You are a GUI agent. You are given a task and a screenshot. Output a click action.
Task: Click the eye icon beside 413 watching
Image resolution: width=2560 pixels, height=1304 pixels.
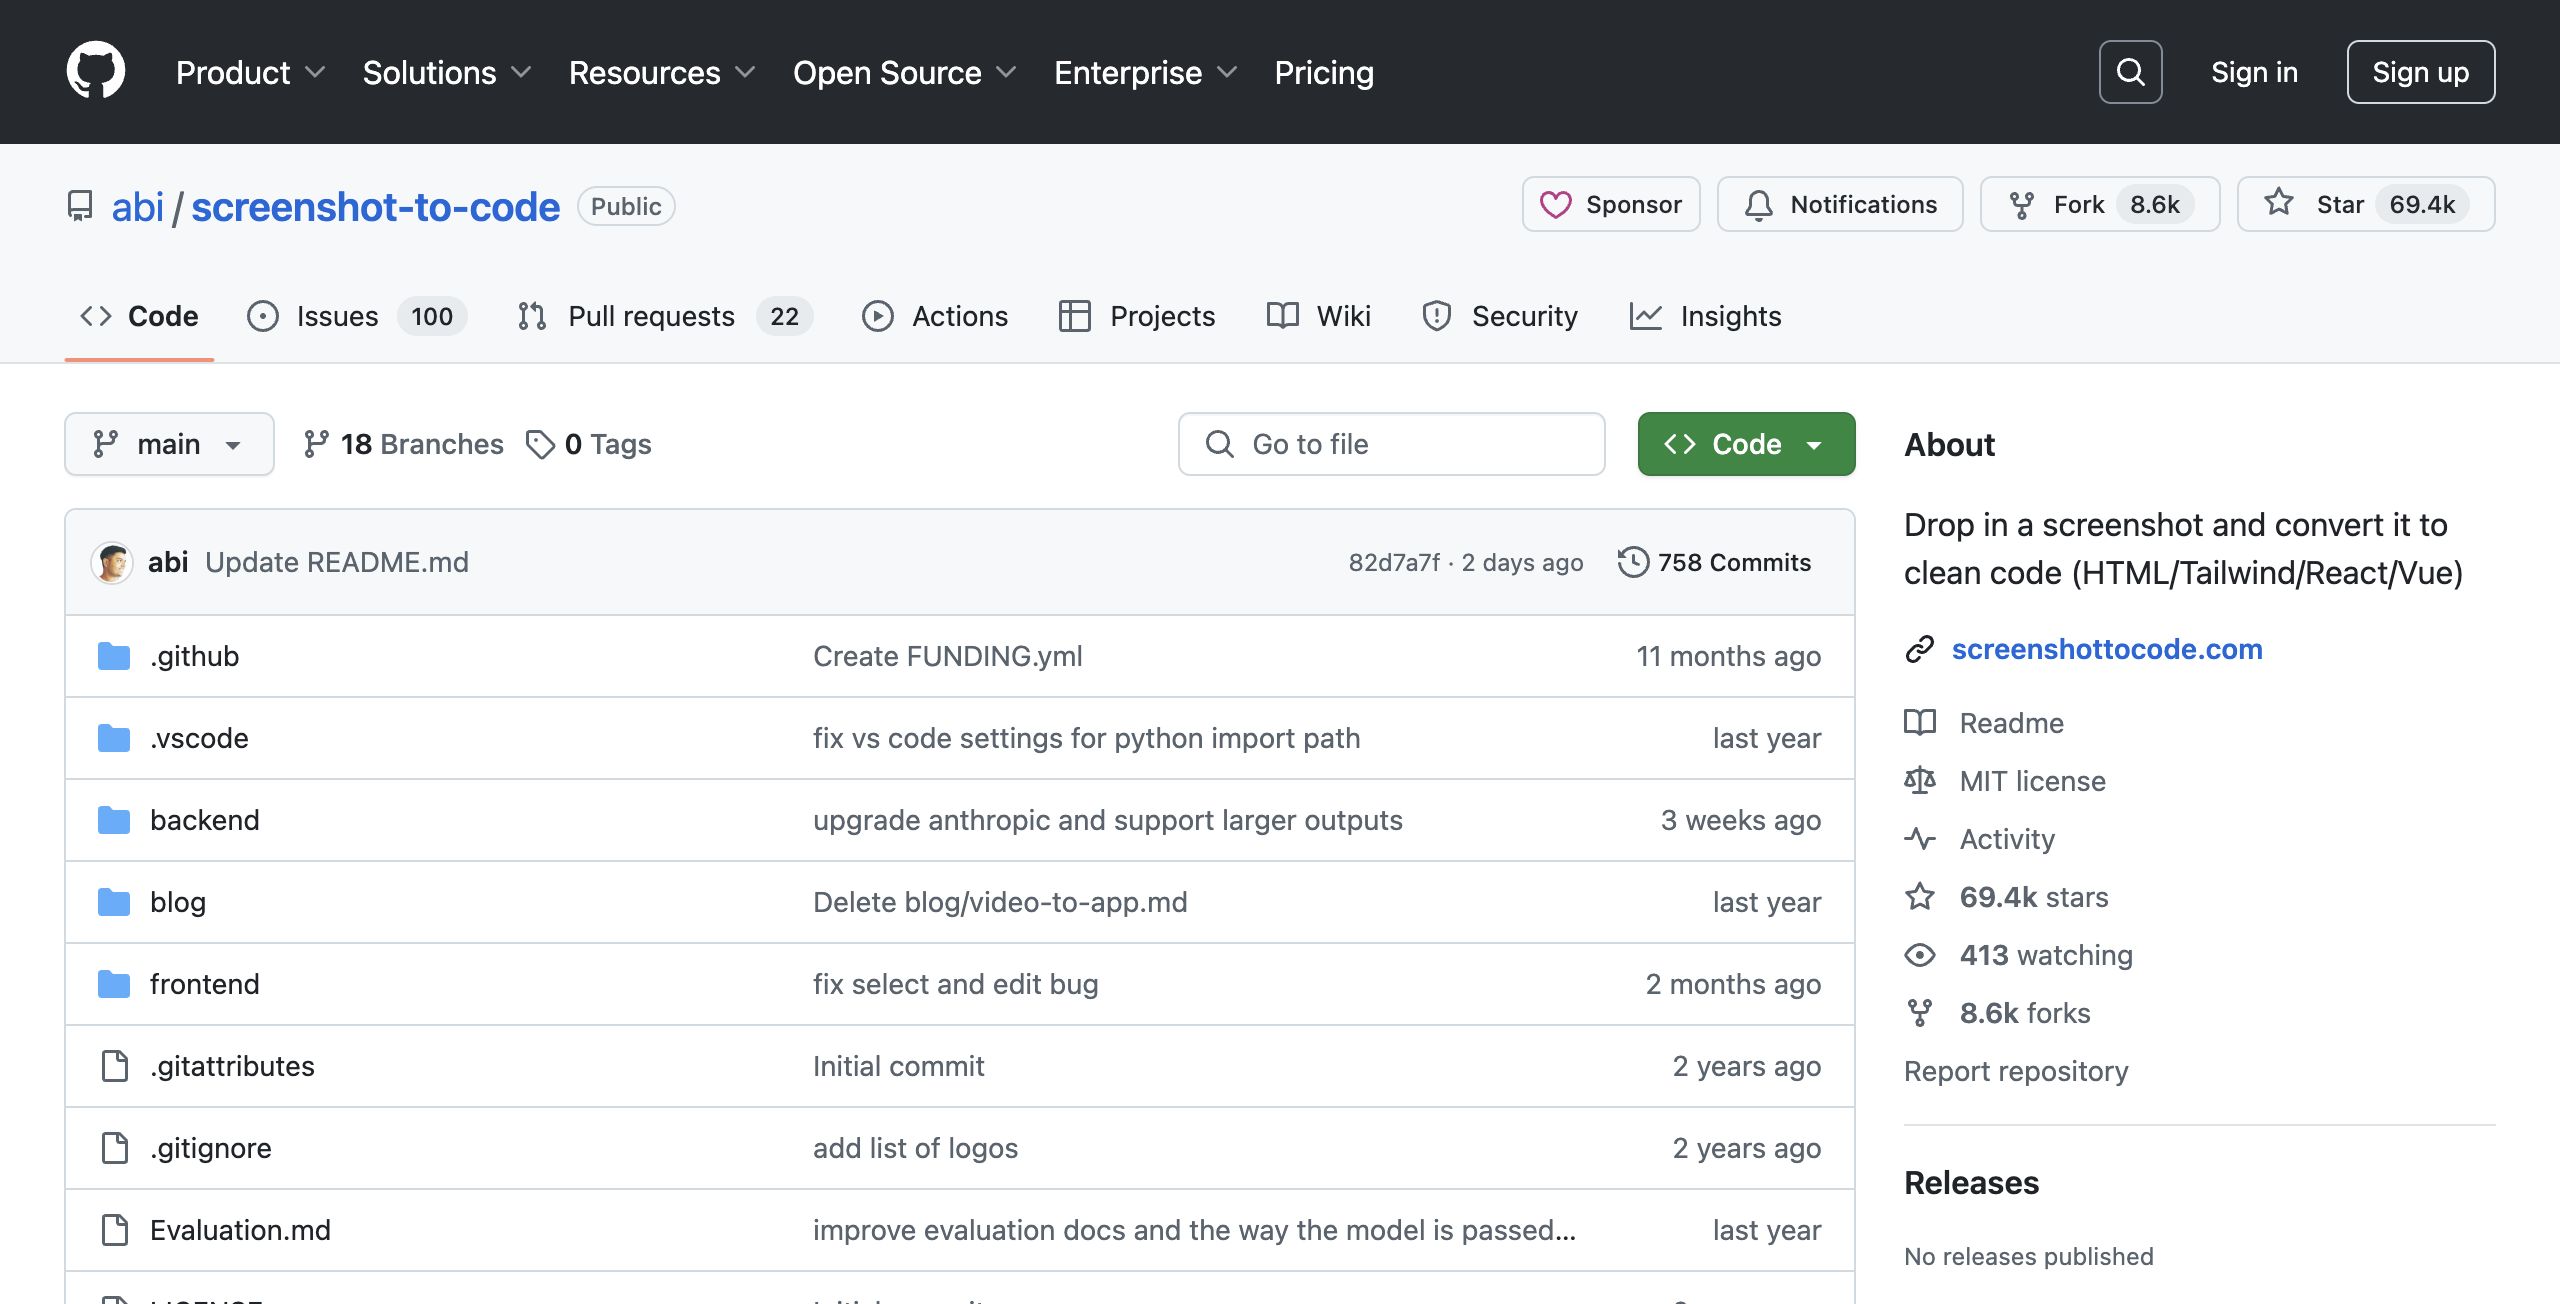click(1919, 954)
